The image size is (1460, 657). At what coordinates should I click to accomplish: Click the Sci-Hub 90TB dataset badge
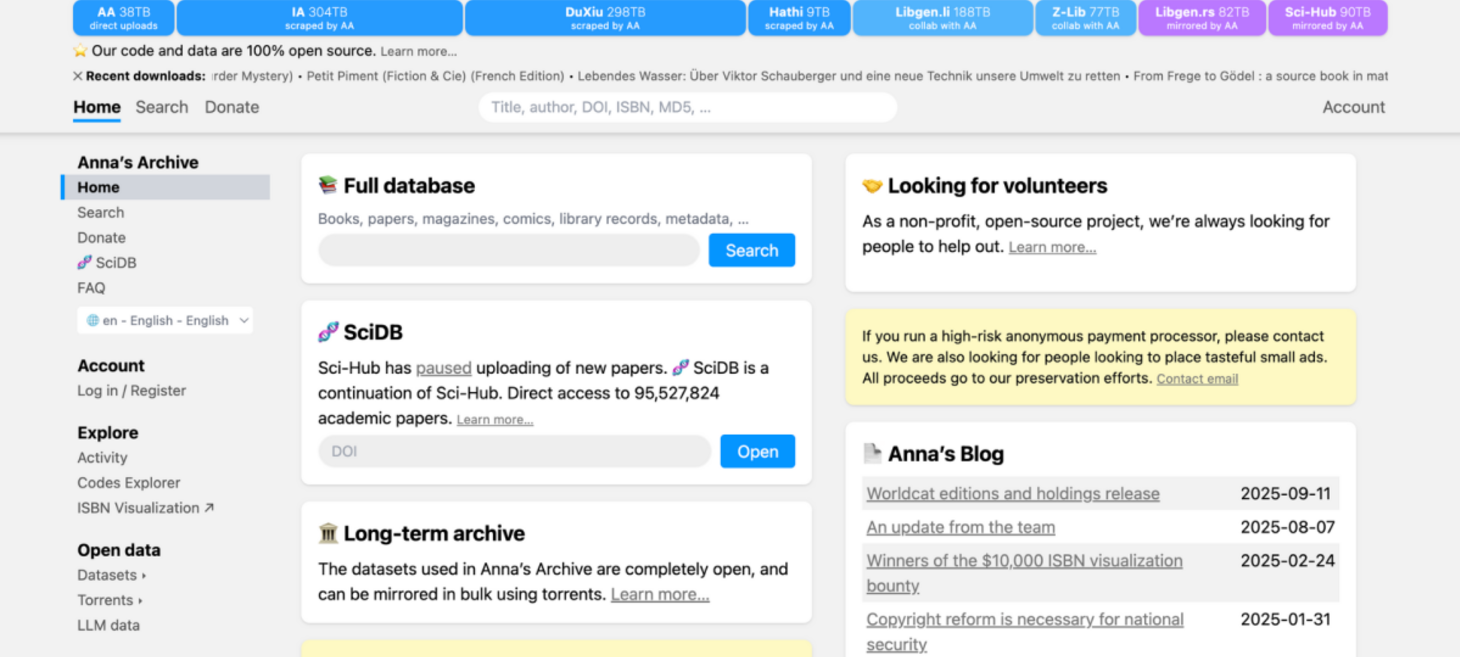(x=1327, y=18)
